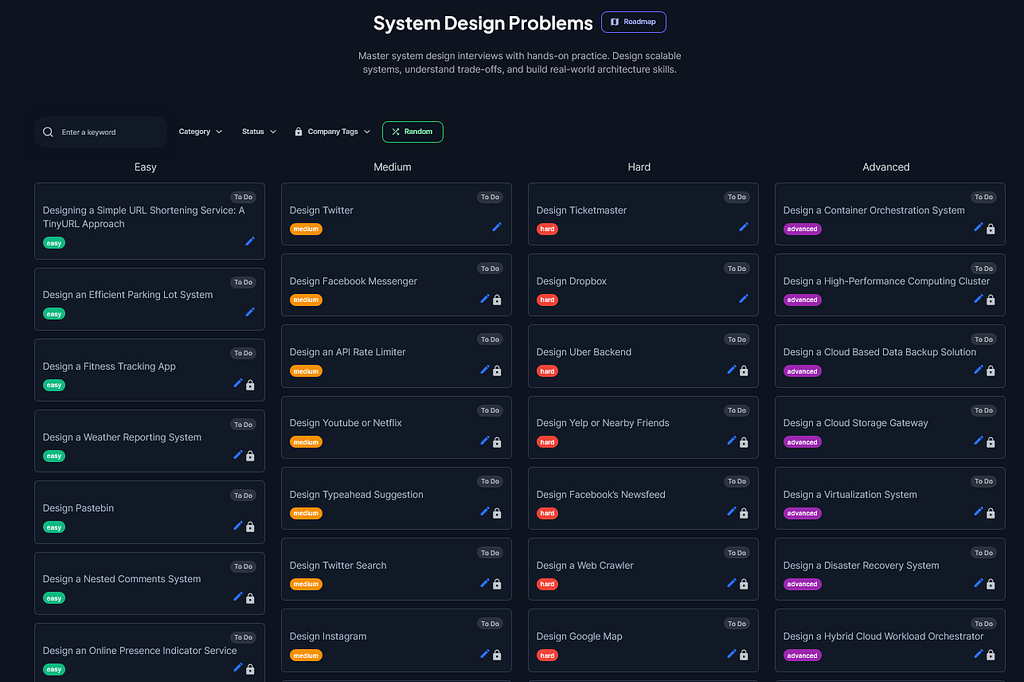The width and height of the screenshot is (1024, 682).
Task: Open the Roadmap button
Action: (633, 22)
